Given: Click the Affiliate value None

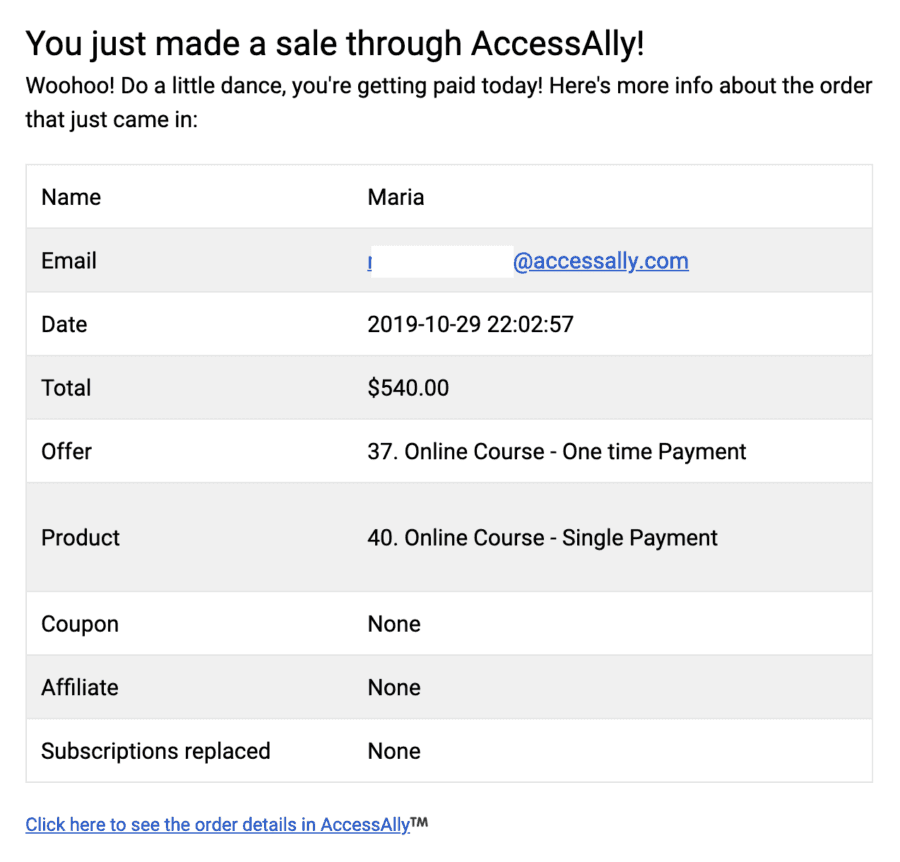Looking at the screenshot, I should click(394, 688).
